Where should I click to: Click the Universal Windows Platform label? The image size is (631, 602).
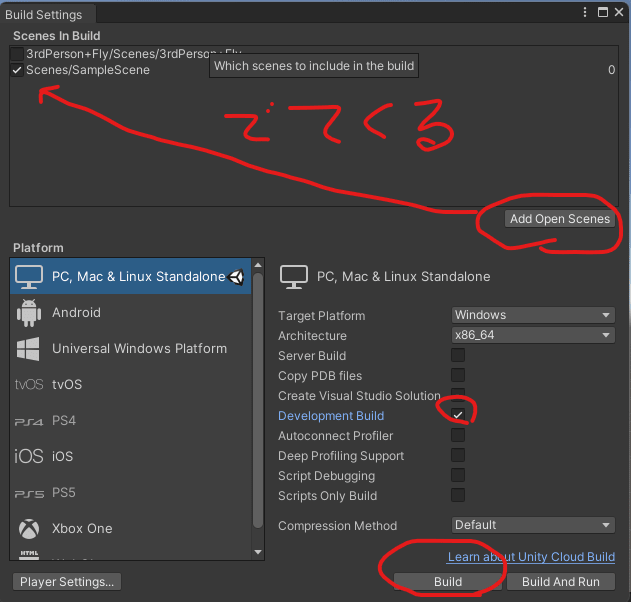click(139, 348)
